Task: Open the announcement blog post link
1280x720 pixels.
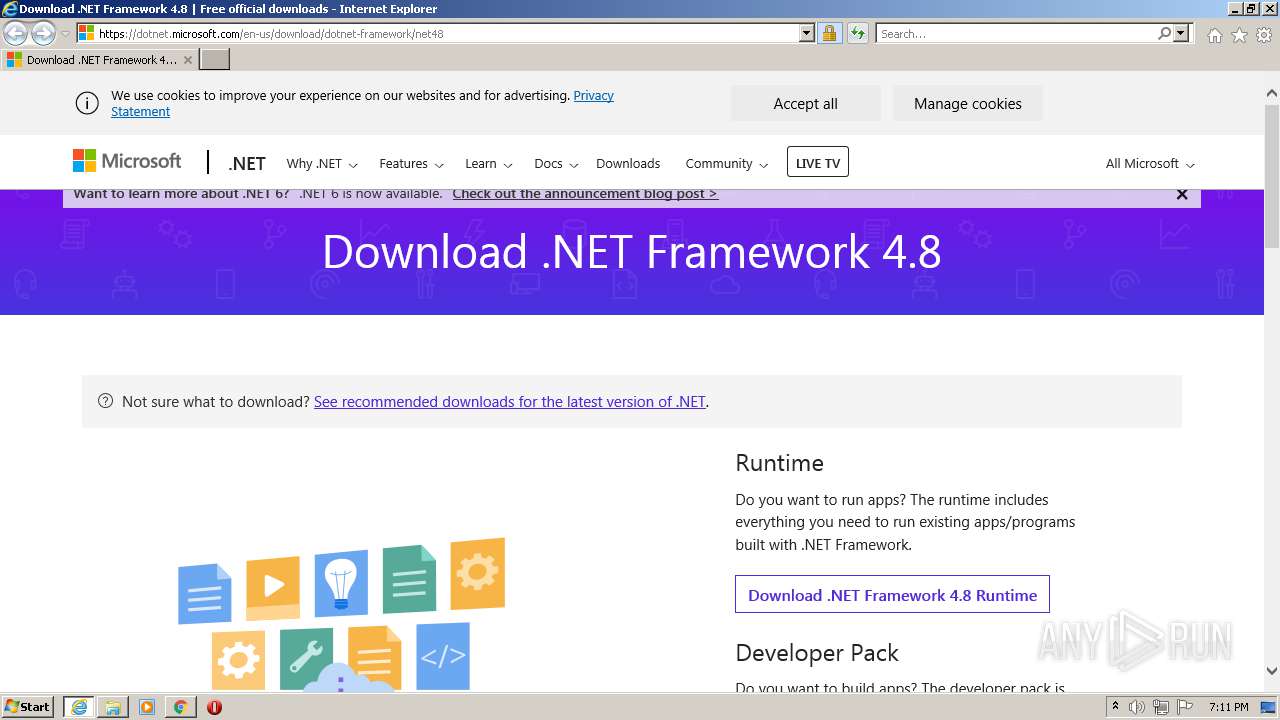Action: click(x=585, y=194)
